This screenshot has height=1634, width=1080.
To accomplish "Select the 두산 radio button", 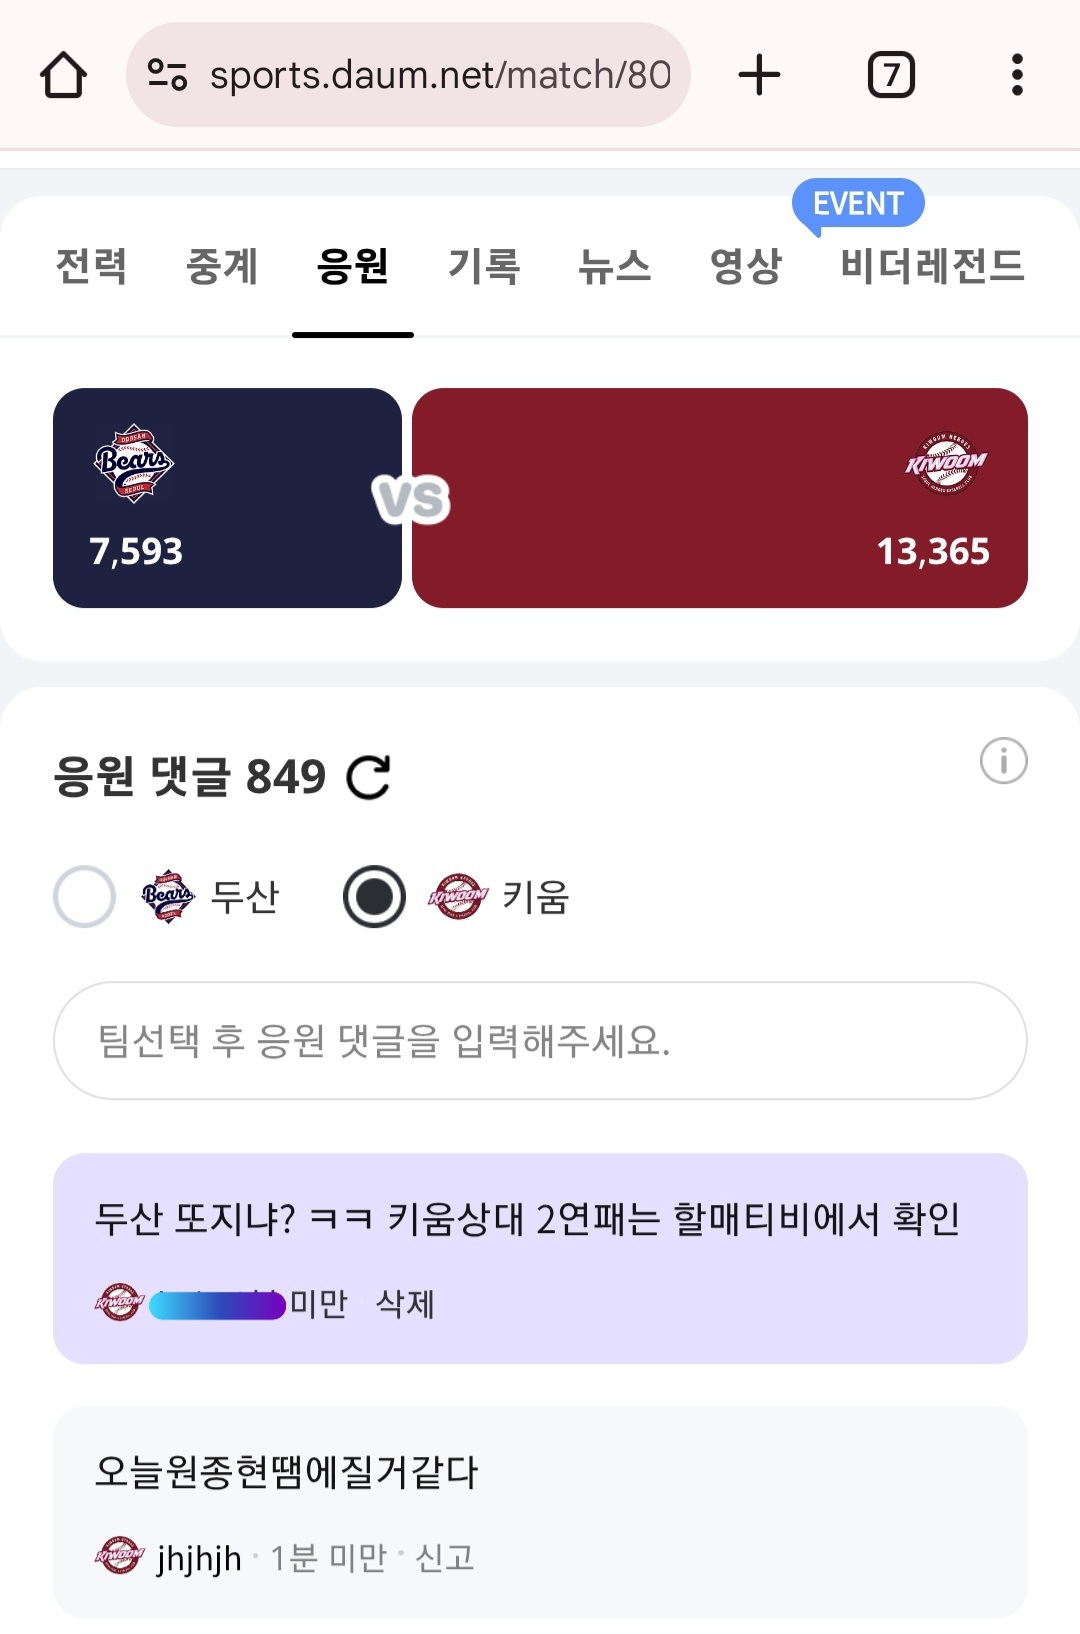I will coord(85,896).
